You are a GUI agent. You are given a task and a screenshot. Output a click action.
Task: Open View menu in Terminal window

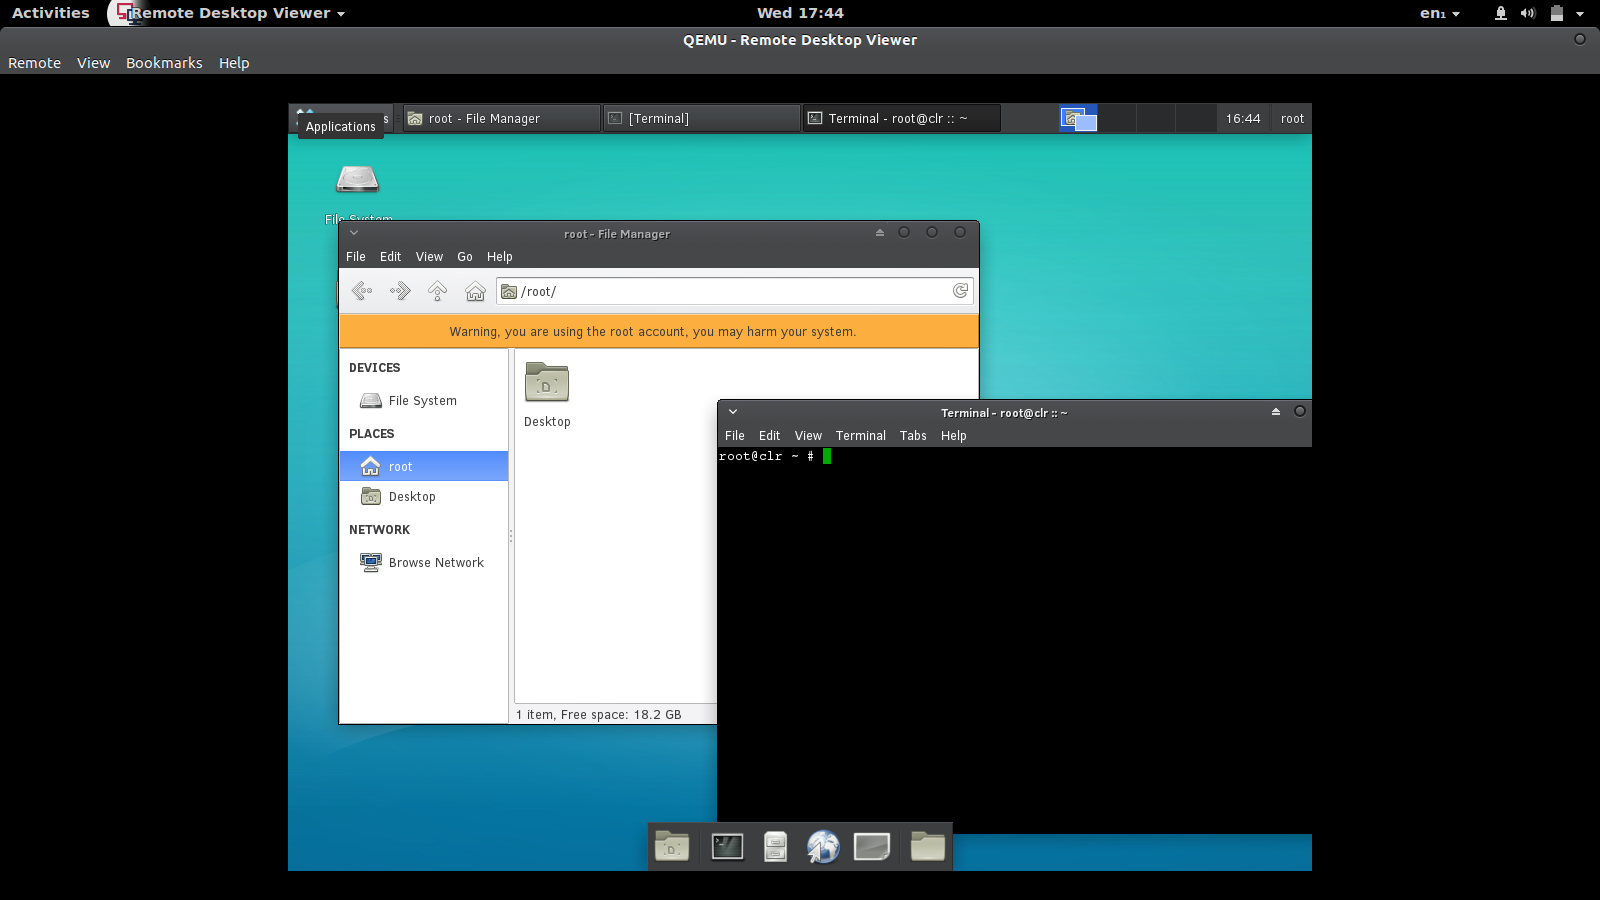click(808, 436)
